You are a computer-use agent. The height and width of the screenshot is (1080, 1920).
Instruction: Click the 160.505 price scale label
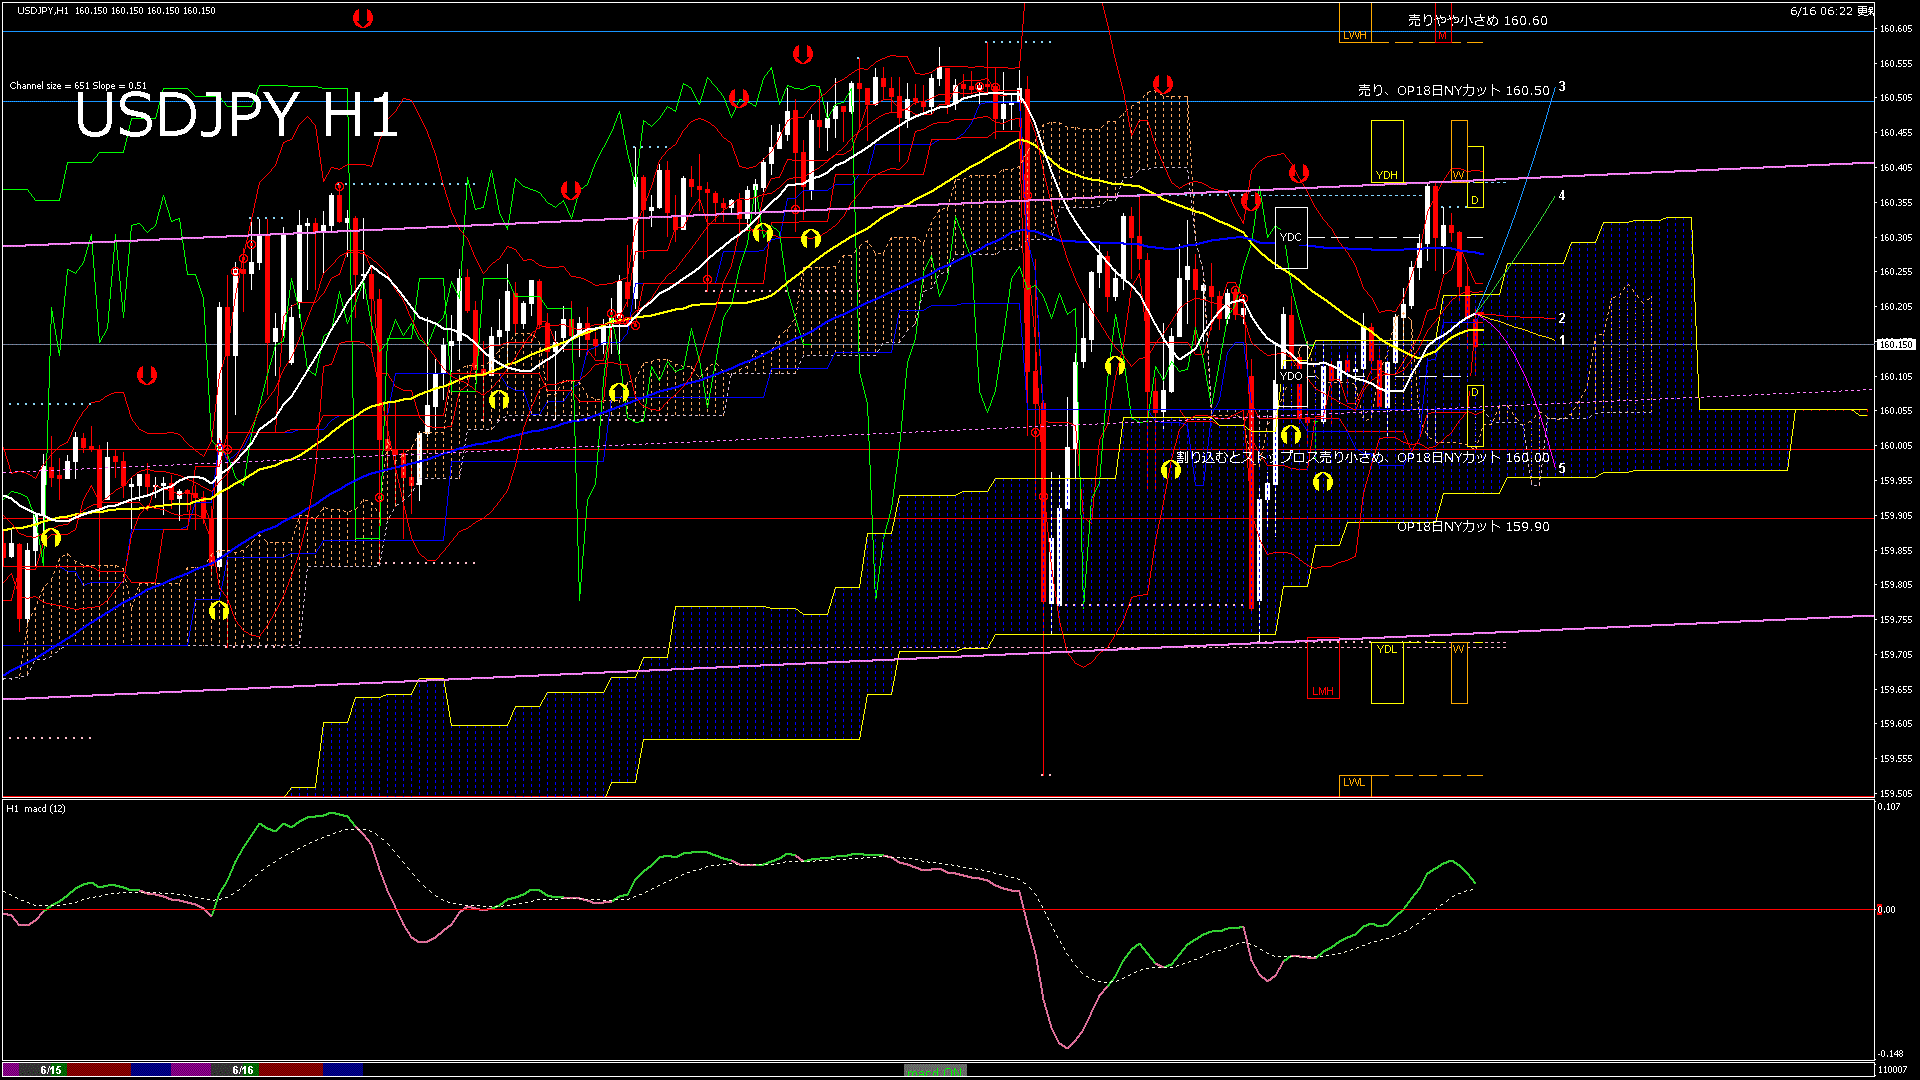click(x=1896, y=98)
